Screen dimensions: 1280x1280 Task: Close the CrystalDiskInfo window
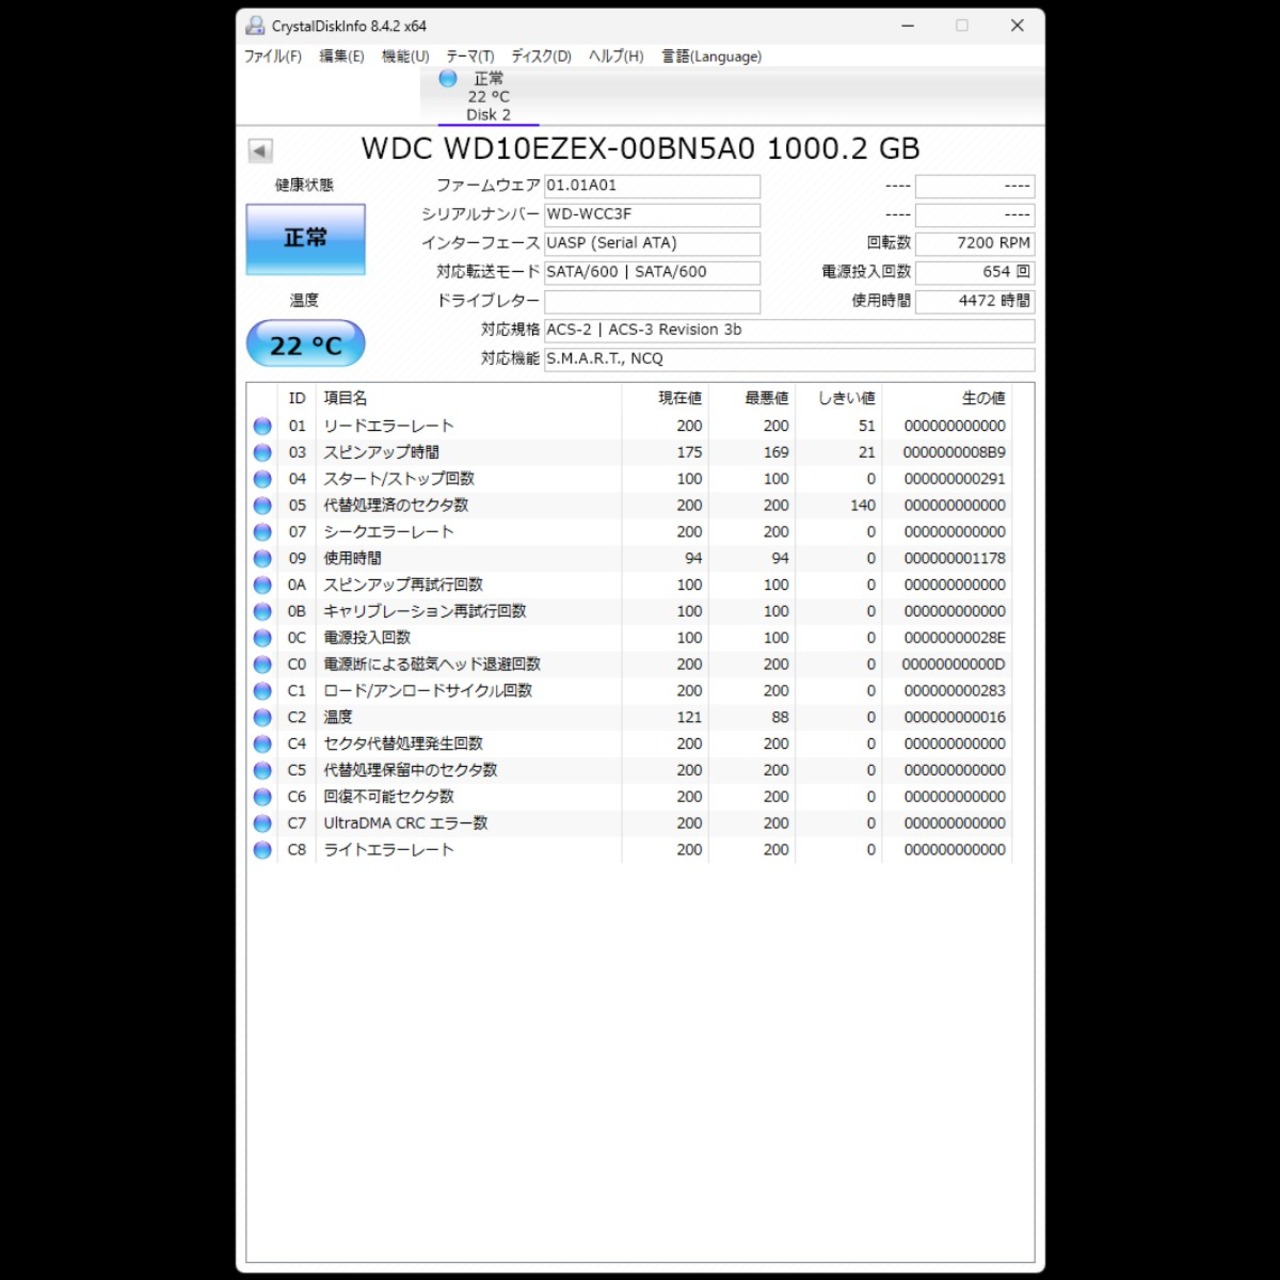click(x=1017, y=26)
